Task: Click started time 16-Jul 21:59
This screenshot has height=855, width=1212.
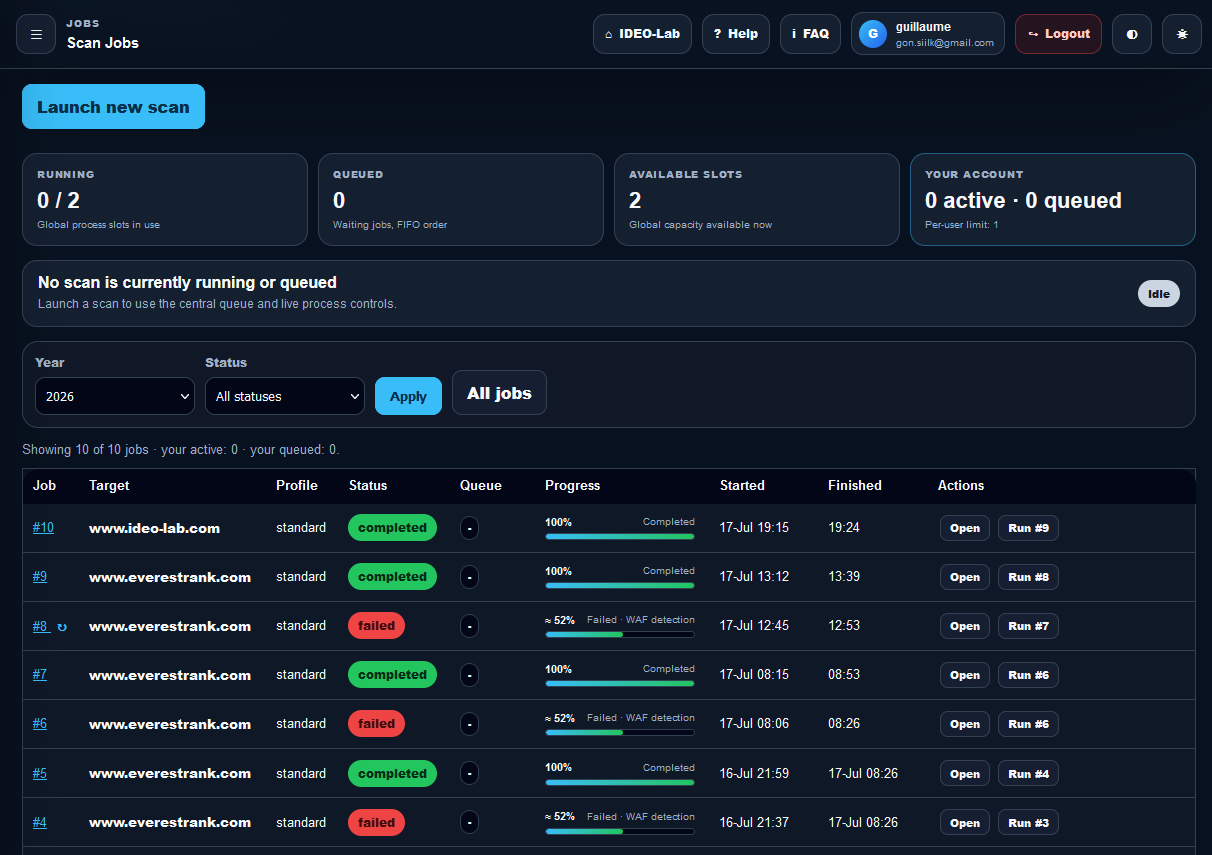Action: [x=754, y=773]
